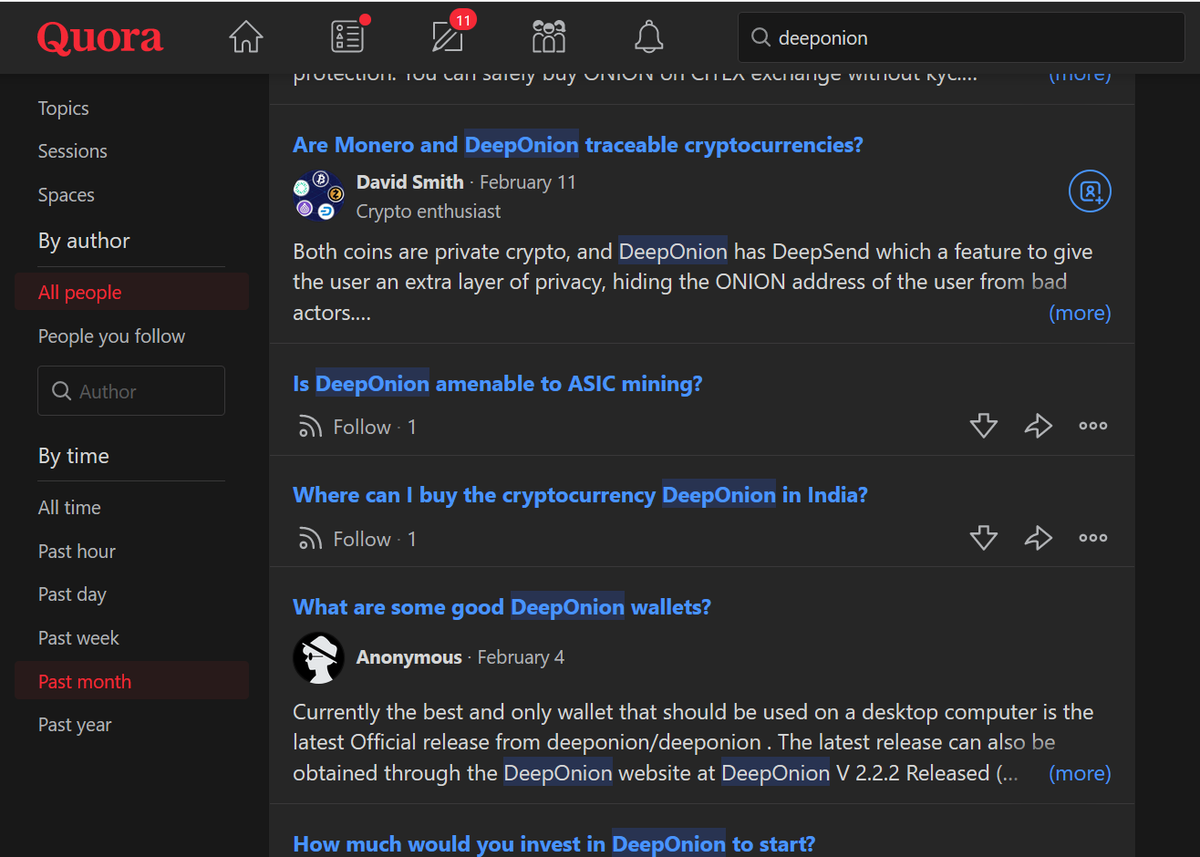Downvote the ASIC mining question

[984, 426]
